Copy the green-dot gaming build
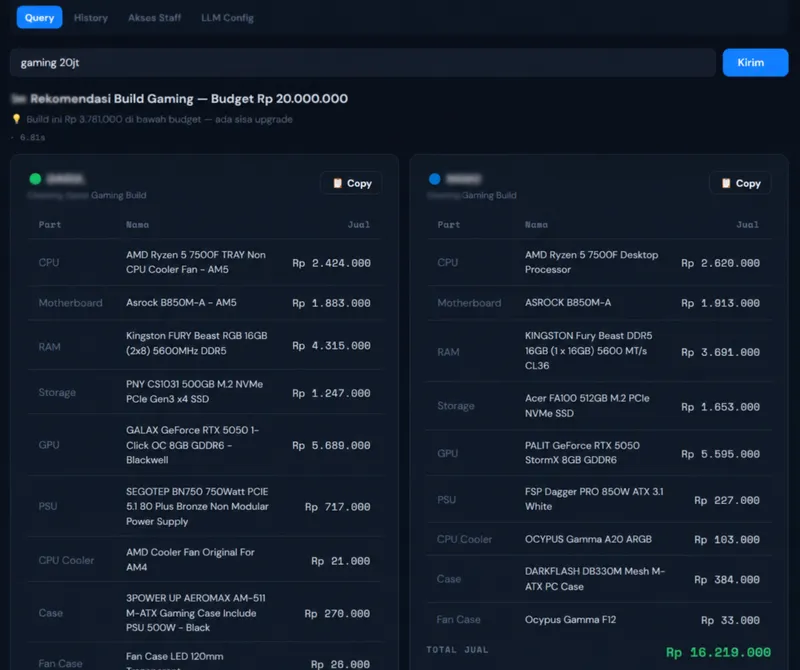Image resolution: width=800 pixels, height=670 pixels. pyautogui.click(x=352, y=183)
